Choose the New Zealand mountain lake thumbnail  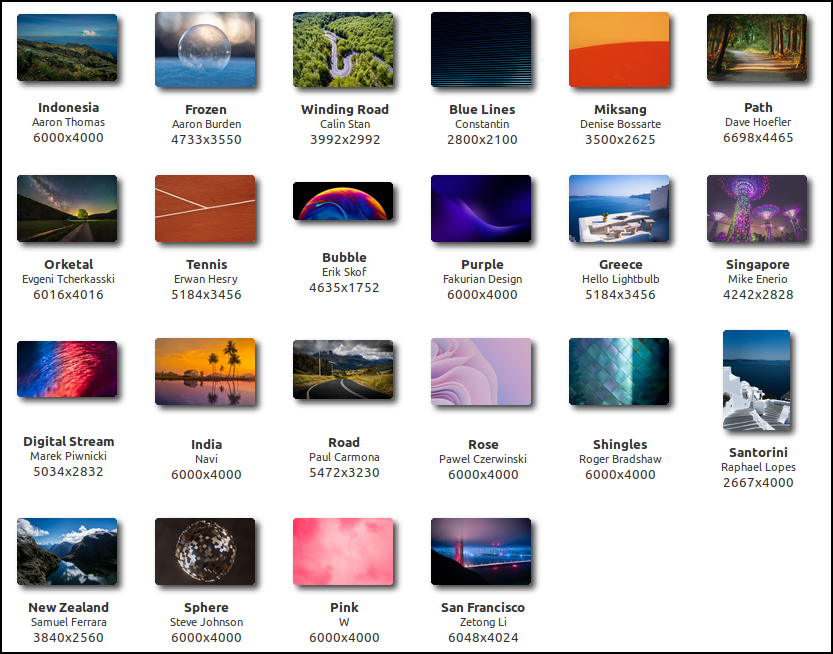click(x=67, y=551)
